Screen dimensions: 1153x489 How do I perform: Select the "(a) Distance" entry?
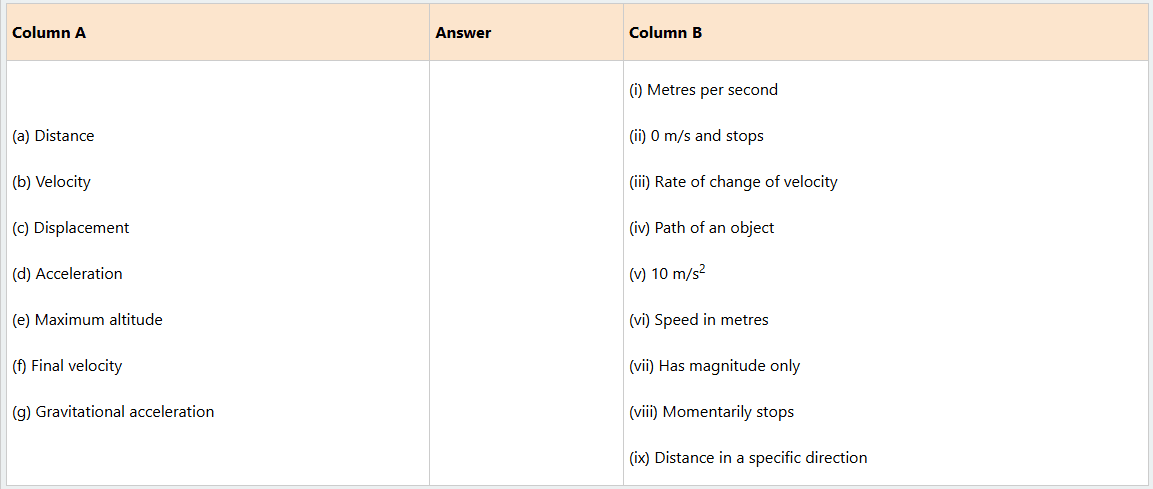(x=53, y=136)
